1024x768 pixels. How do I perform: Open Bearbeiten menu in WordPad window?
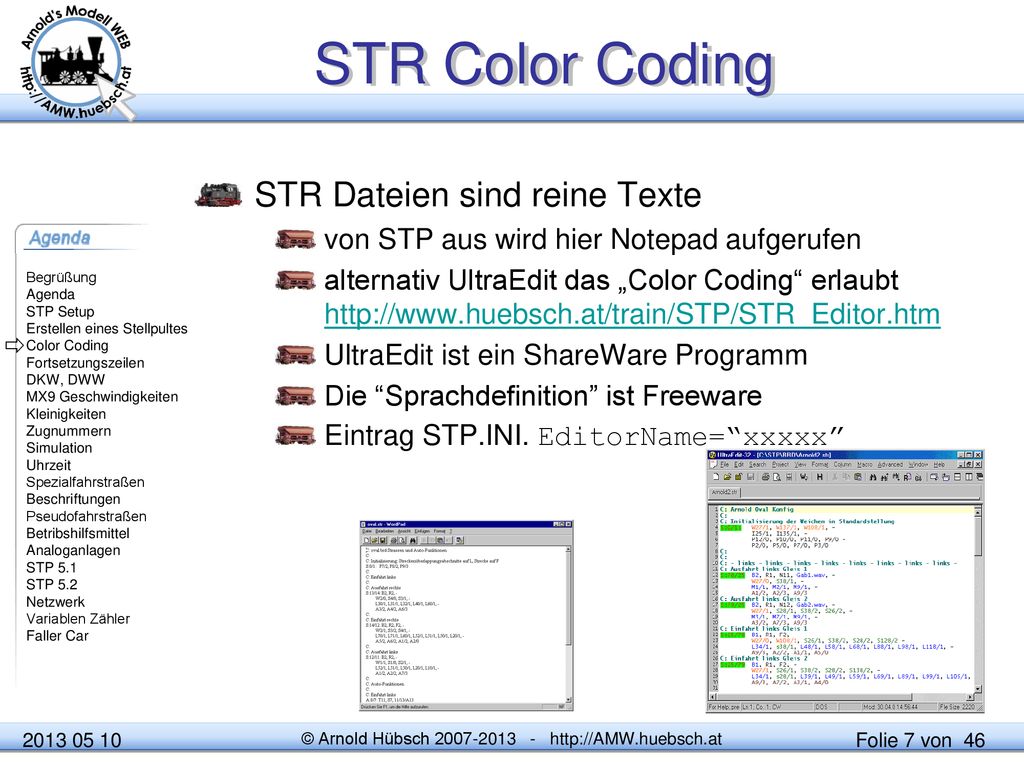[x=385, y=531]
